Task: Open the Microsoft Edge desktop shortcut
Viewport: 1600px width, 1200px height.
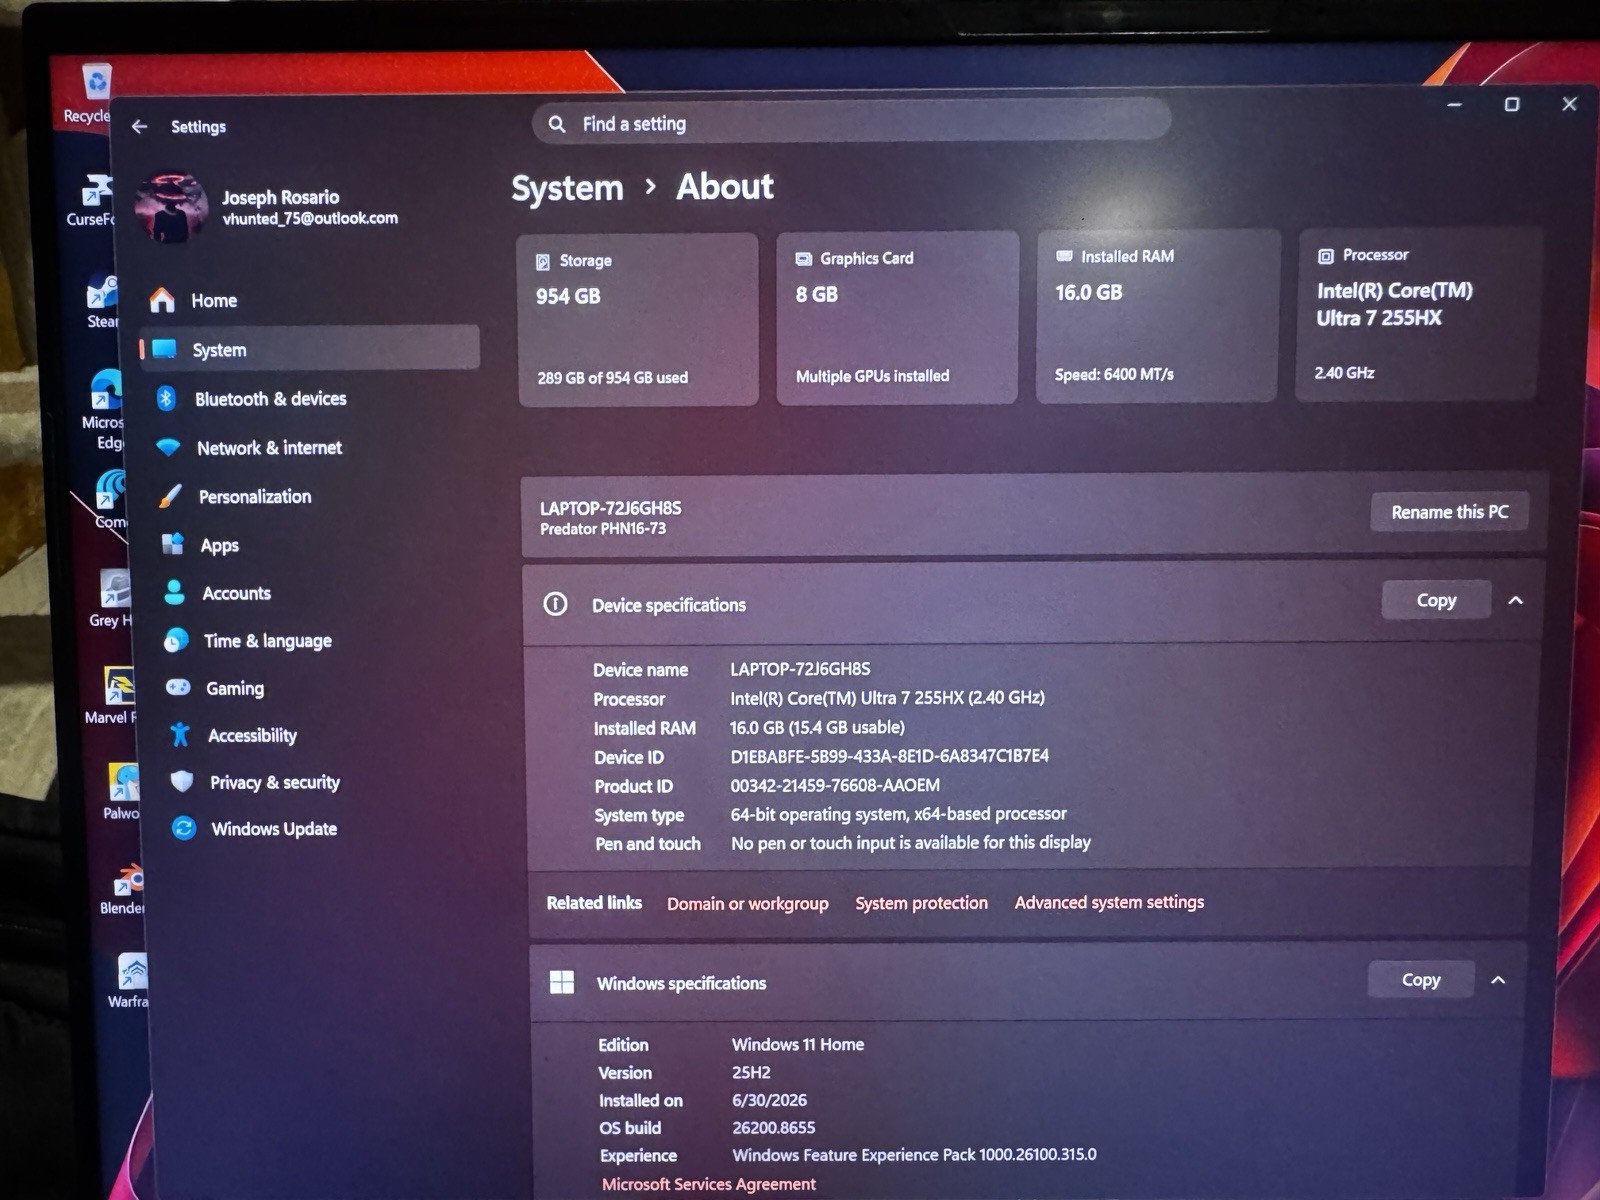Action: click(x=104, y=410)
